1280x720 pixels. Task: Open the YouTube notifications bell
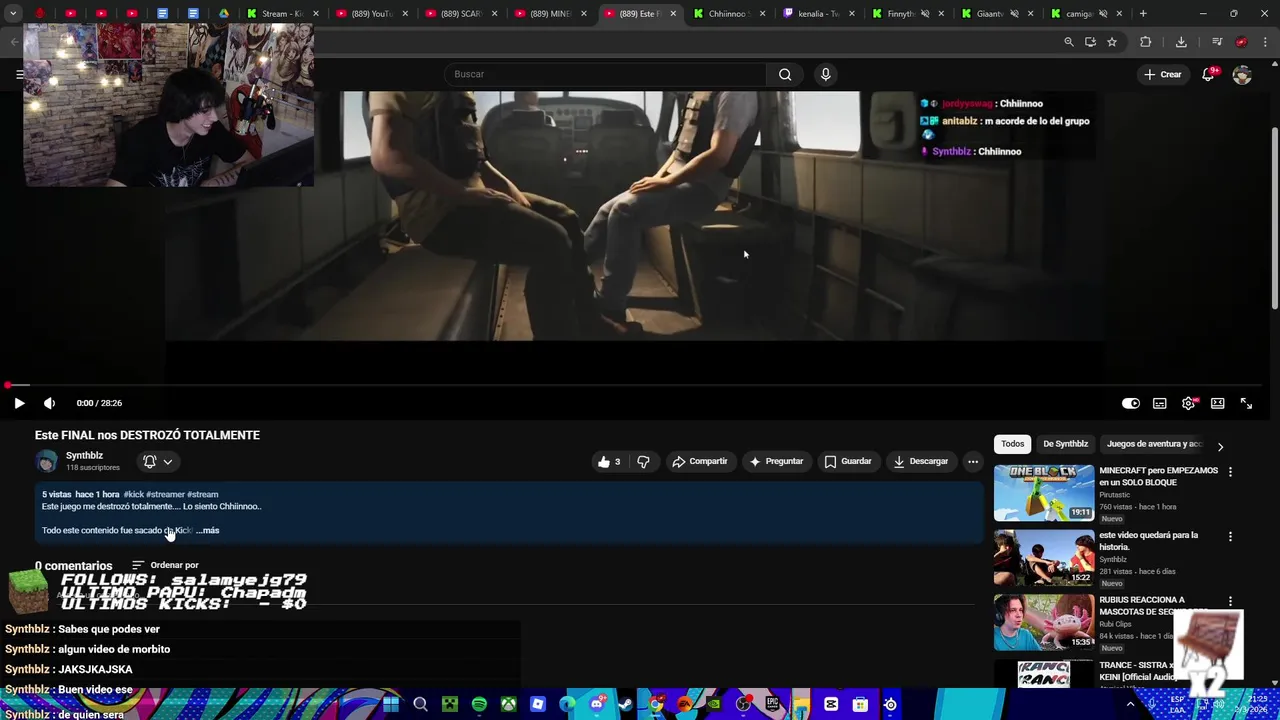pyautogui.click(x=1209, y=74)
